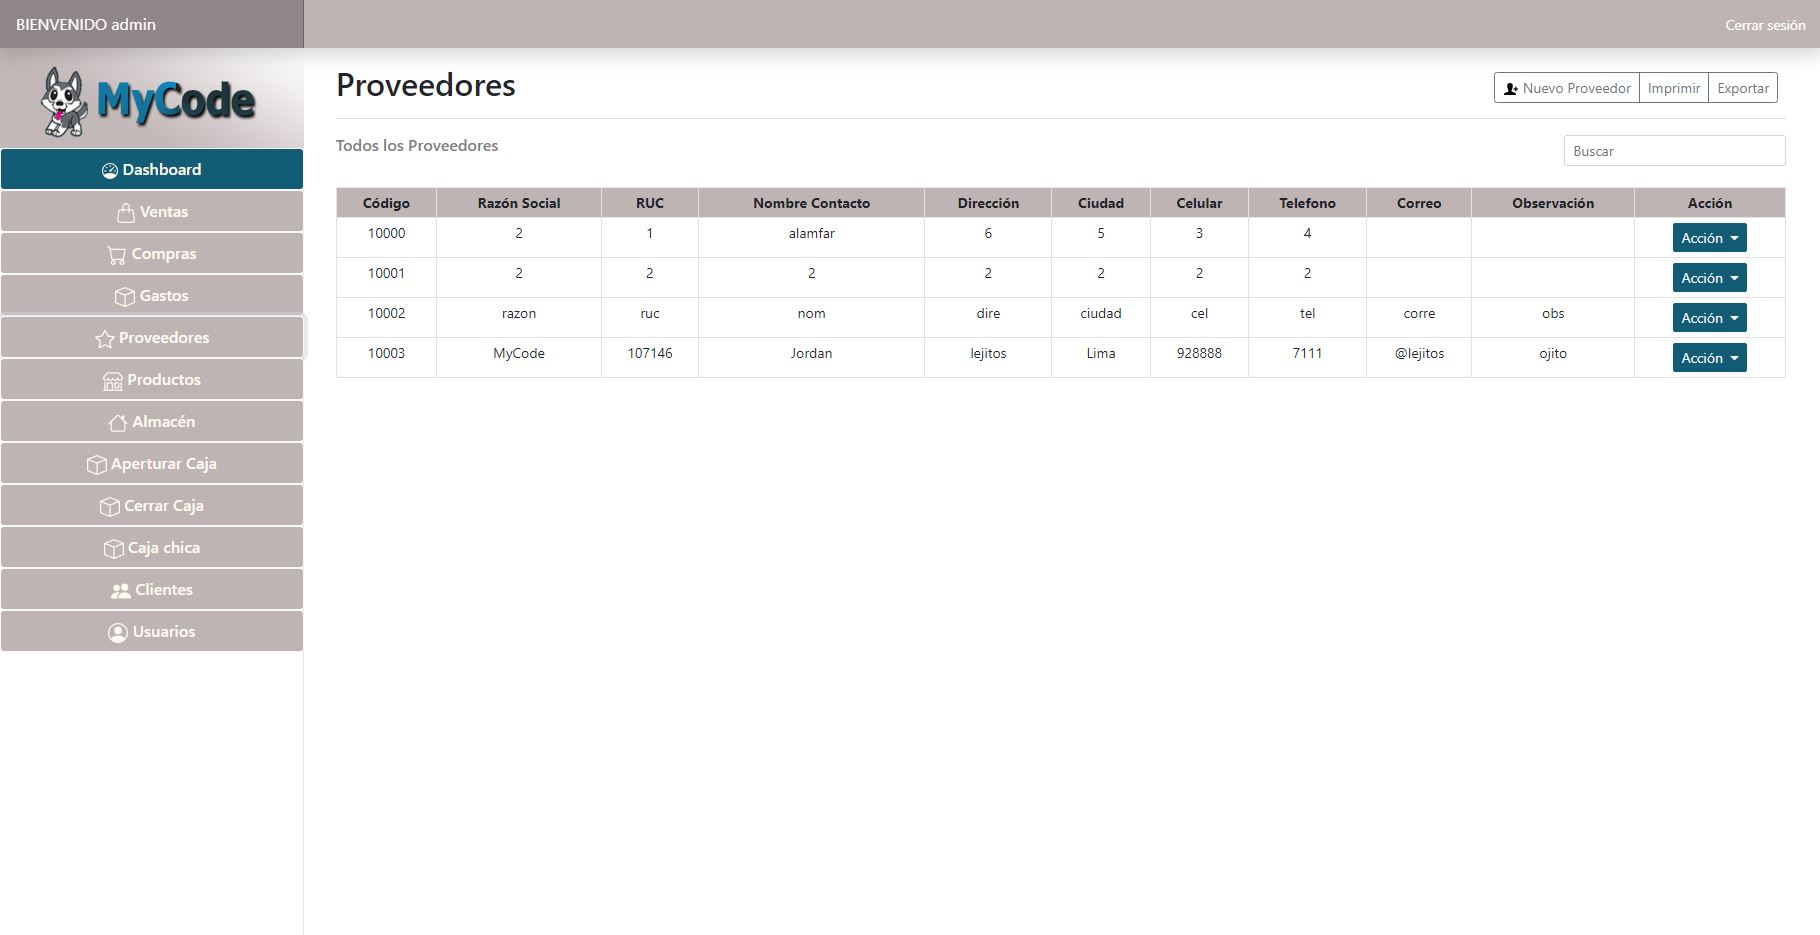This screenshot has height=935, width=1820.
Task: Click the Dashboard gauge icon
Action: click(110, 171)
